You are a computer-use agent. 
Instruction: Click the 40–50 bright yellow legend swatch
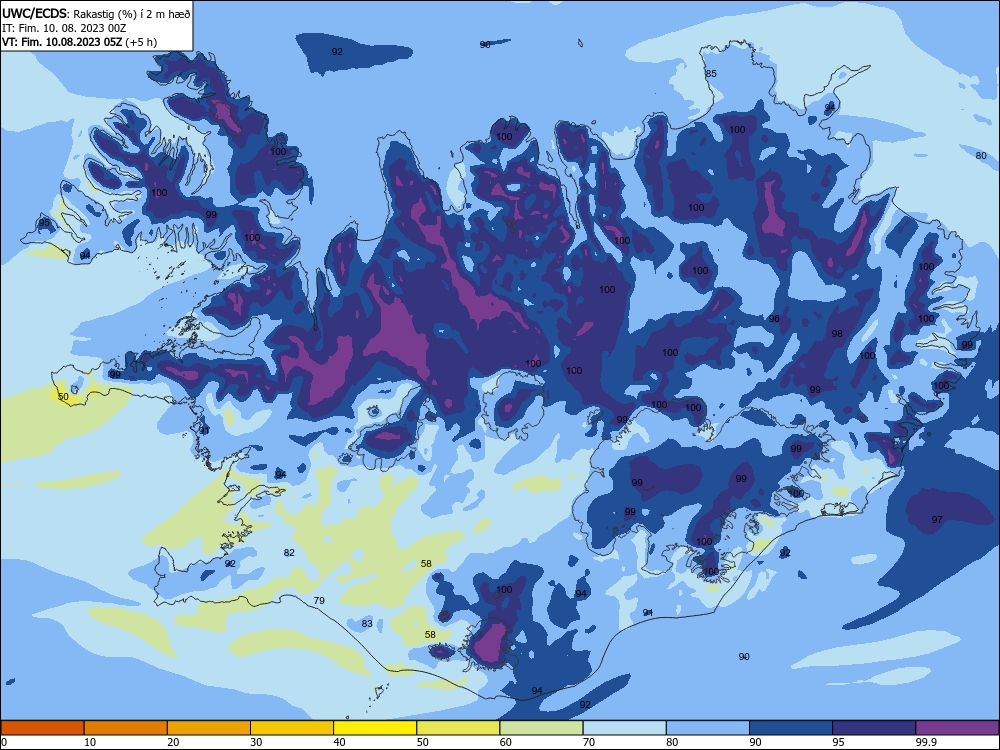click(x=375, y=728)
